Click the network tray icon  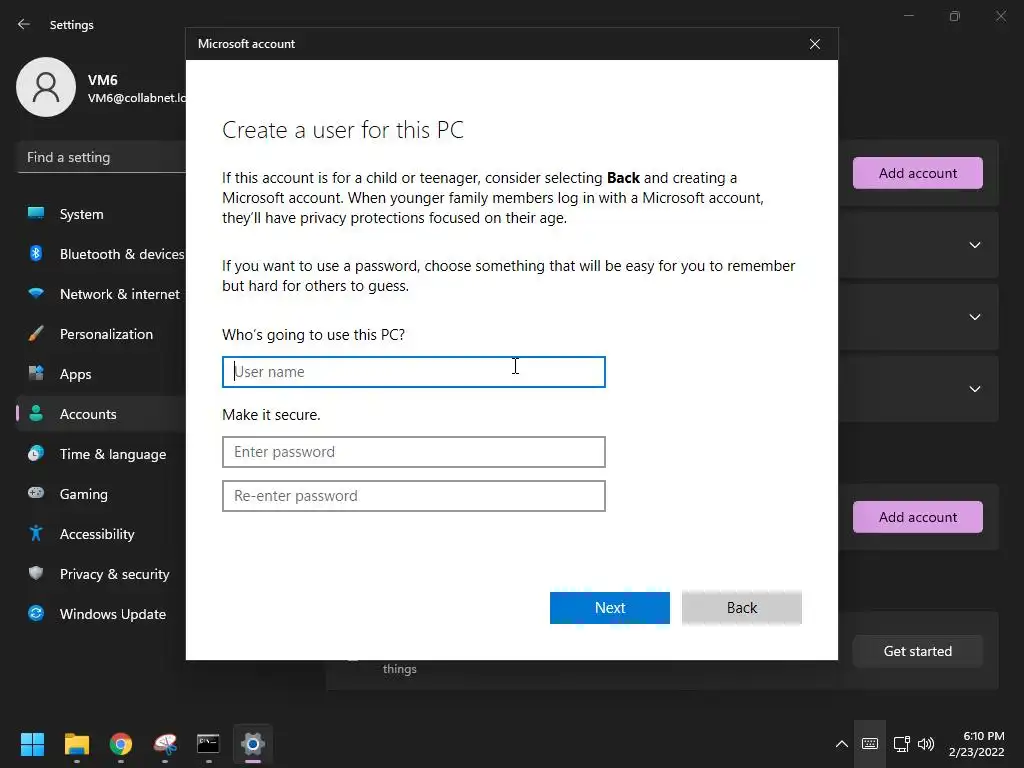pos(902,744)
